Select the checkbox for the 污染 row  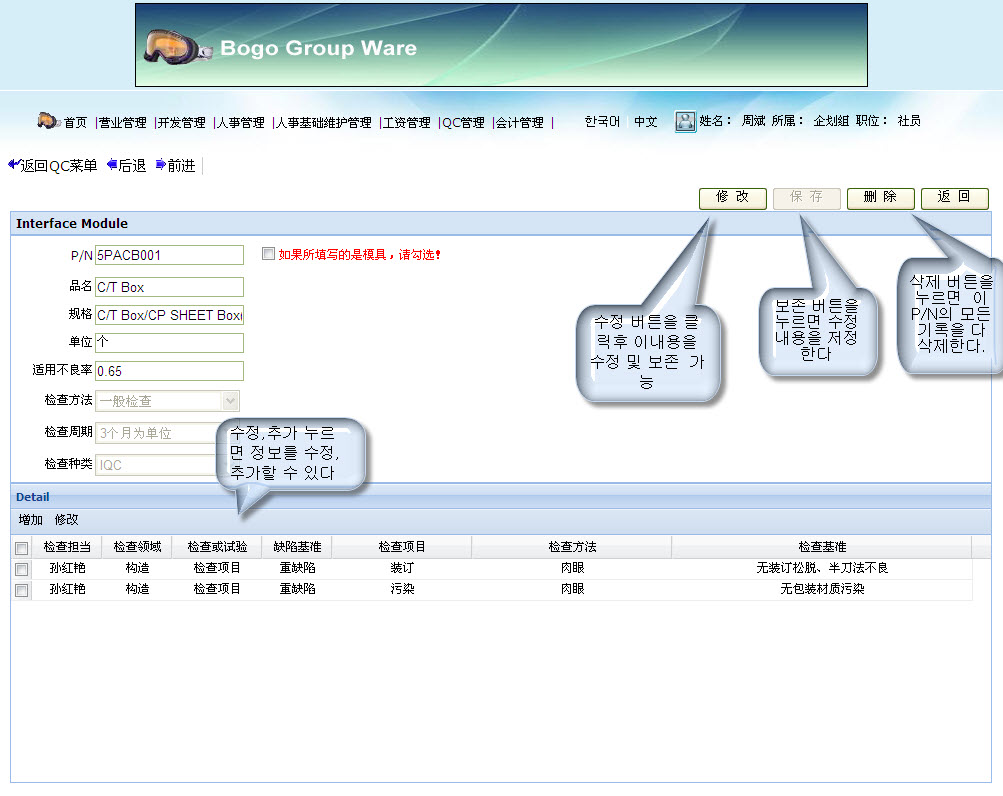(22, 591)
